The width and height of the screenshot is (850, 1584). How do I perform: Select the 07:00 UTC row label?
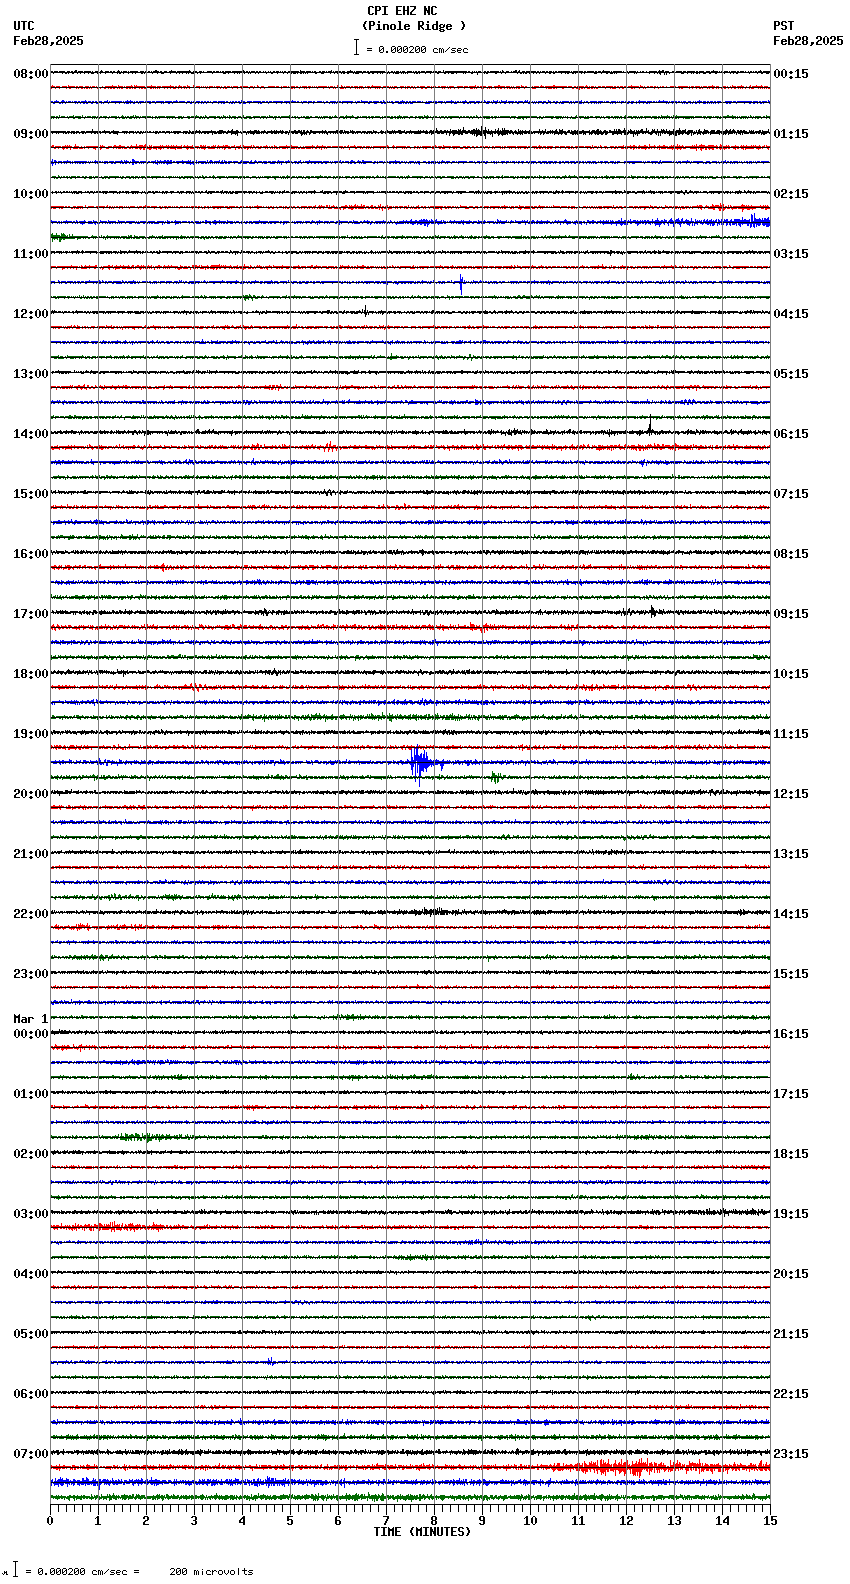tap(31, 1454)
